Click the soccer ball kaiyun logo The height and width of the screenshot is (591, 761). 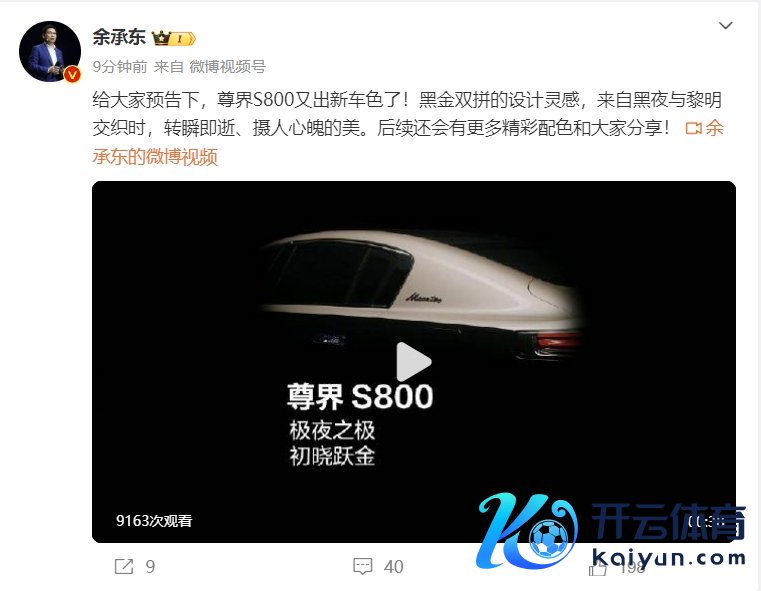tap(548, 539)
